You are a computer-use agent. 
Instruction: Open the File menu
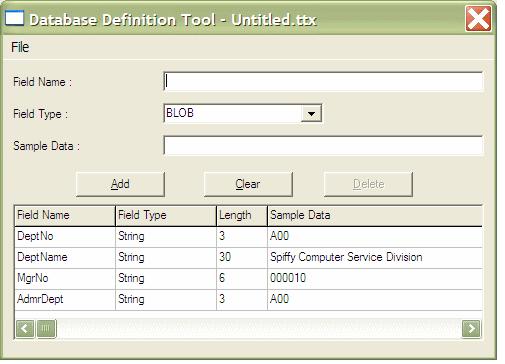[20, 47]
